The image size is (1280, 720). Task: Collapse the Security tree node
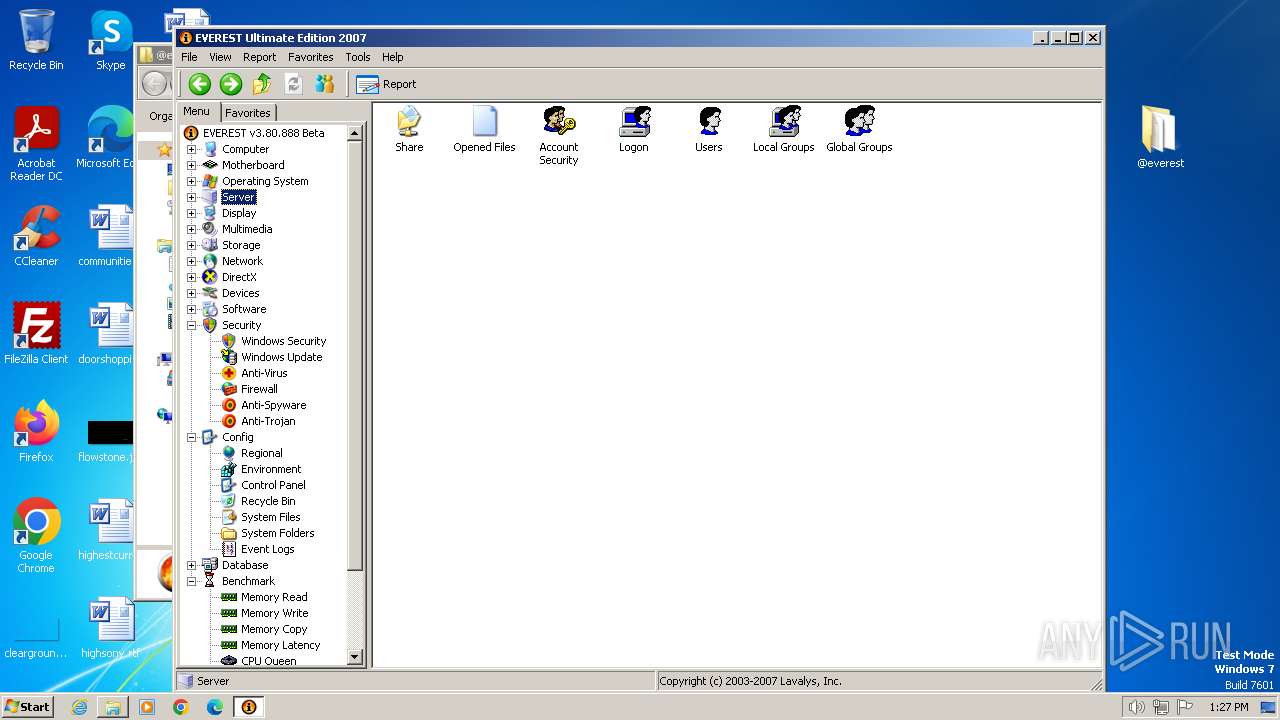click(x=192, y=325)
